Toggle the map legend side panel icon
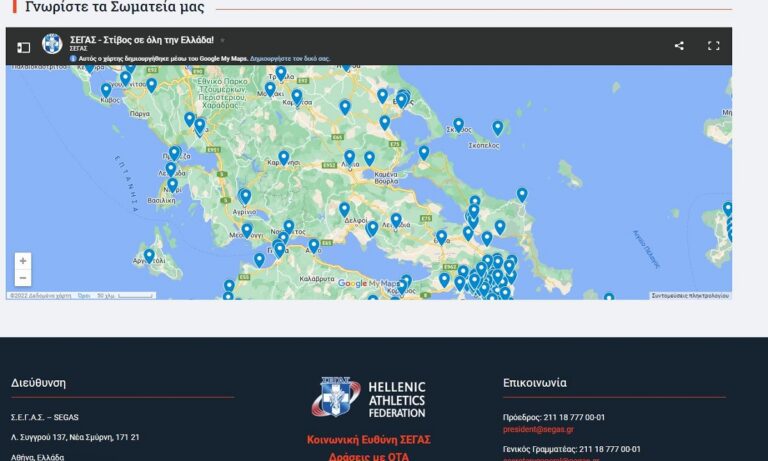 click(24, 47)
